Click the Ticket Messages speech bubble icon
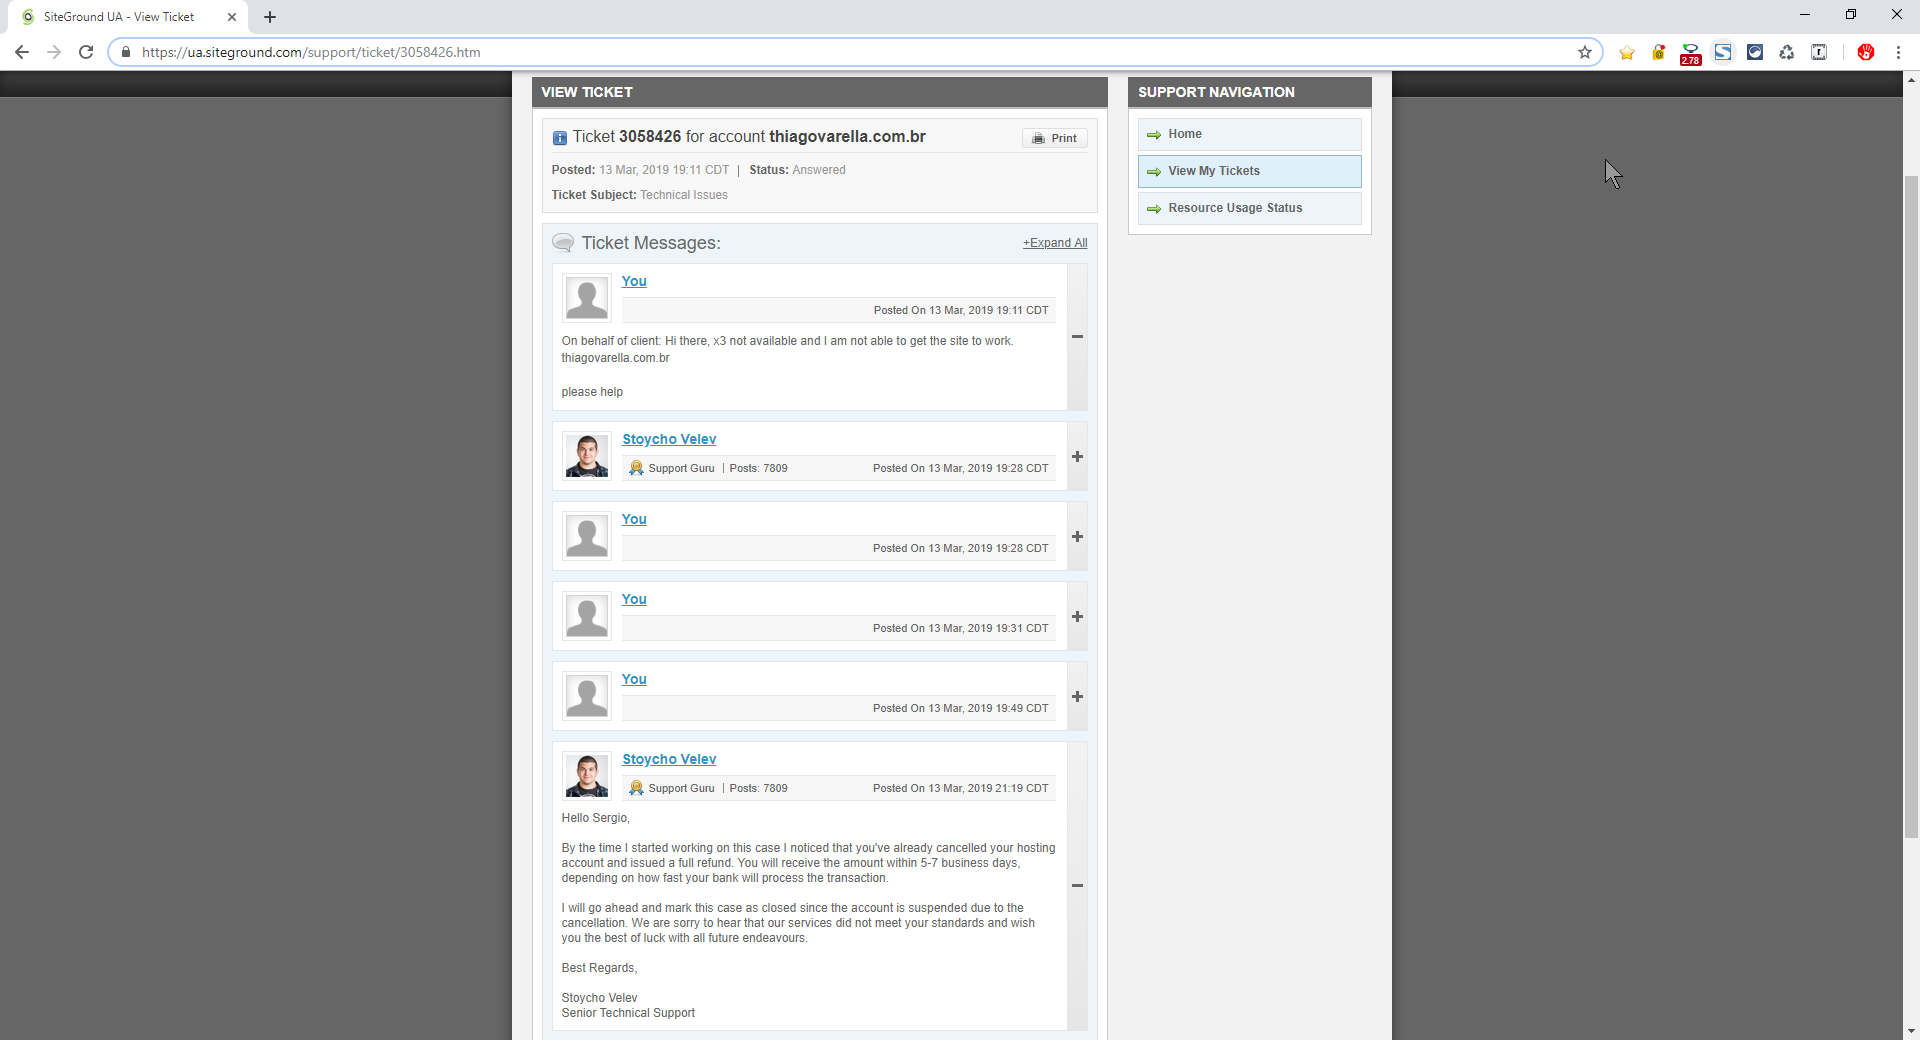Image resolution: width=1920 pixels, height=1040 pixels. coord(563,243)
